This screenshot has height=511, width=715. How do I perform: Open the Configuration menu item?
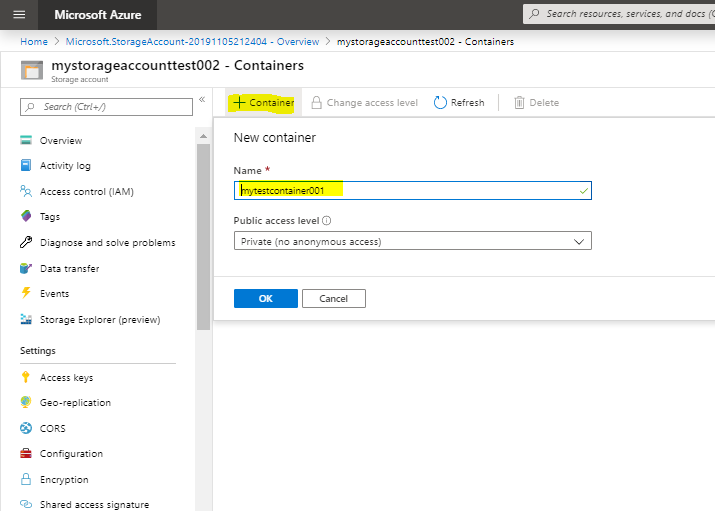[71, 454]
